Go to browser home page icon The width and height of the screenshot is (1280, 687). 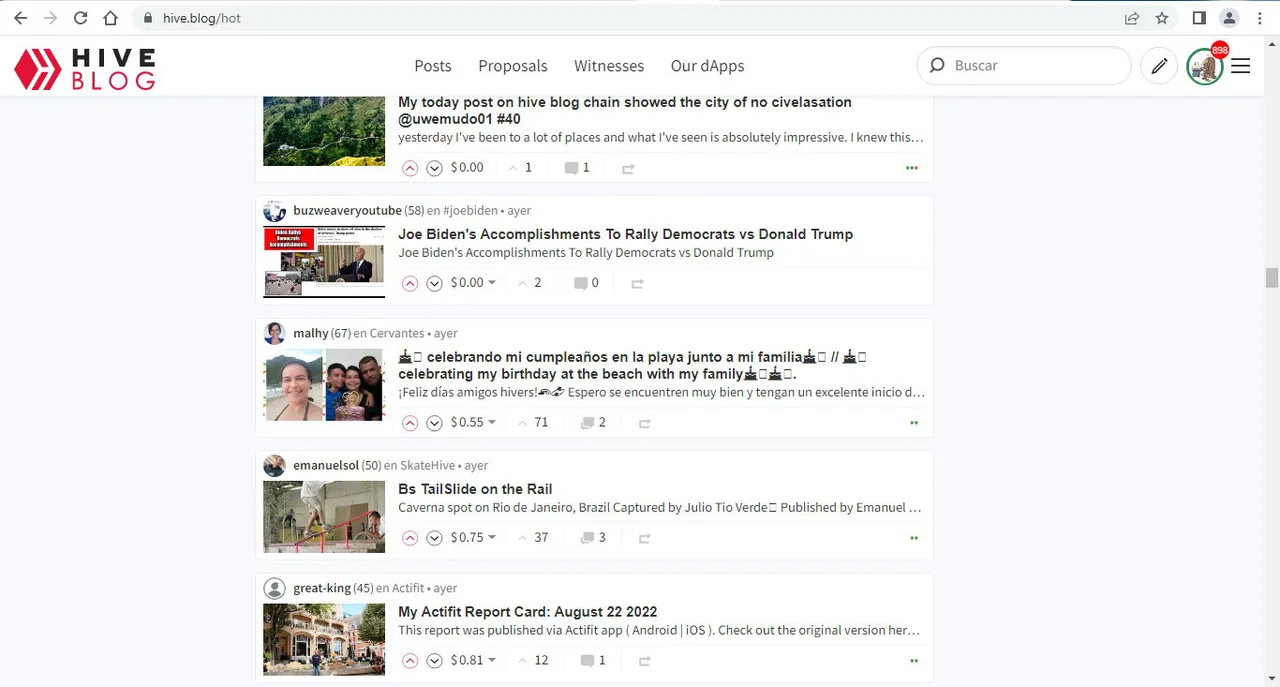(x=110, y=18)
